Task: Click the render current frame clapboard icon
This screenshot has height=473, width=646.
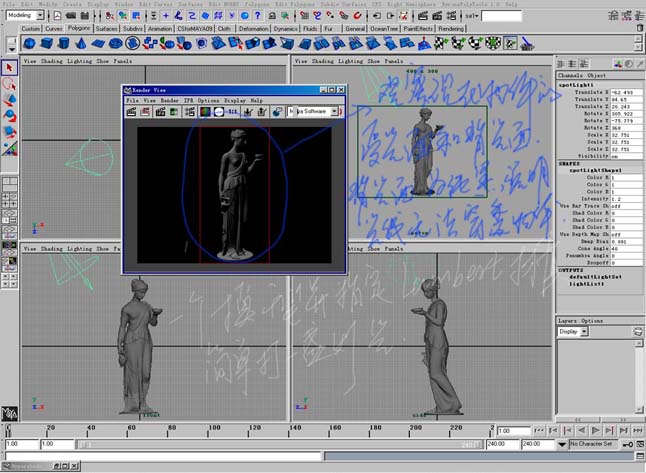Action: pyautogui.click(x=422, y=16)
